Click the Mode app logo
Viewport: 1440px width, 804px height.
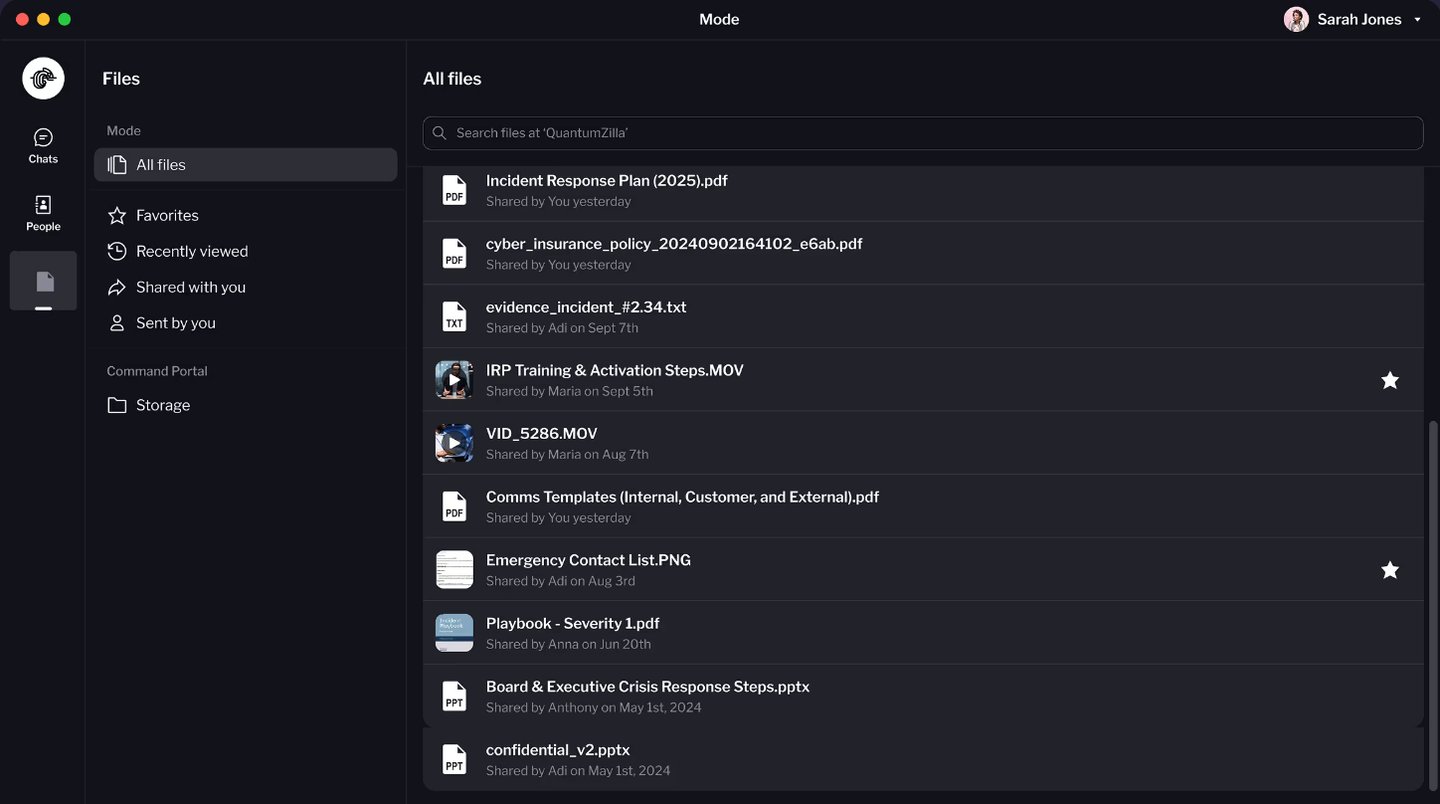43,79
